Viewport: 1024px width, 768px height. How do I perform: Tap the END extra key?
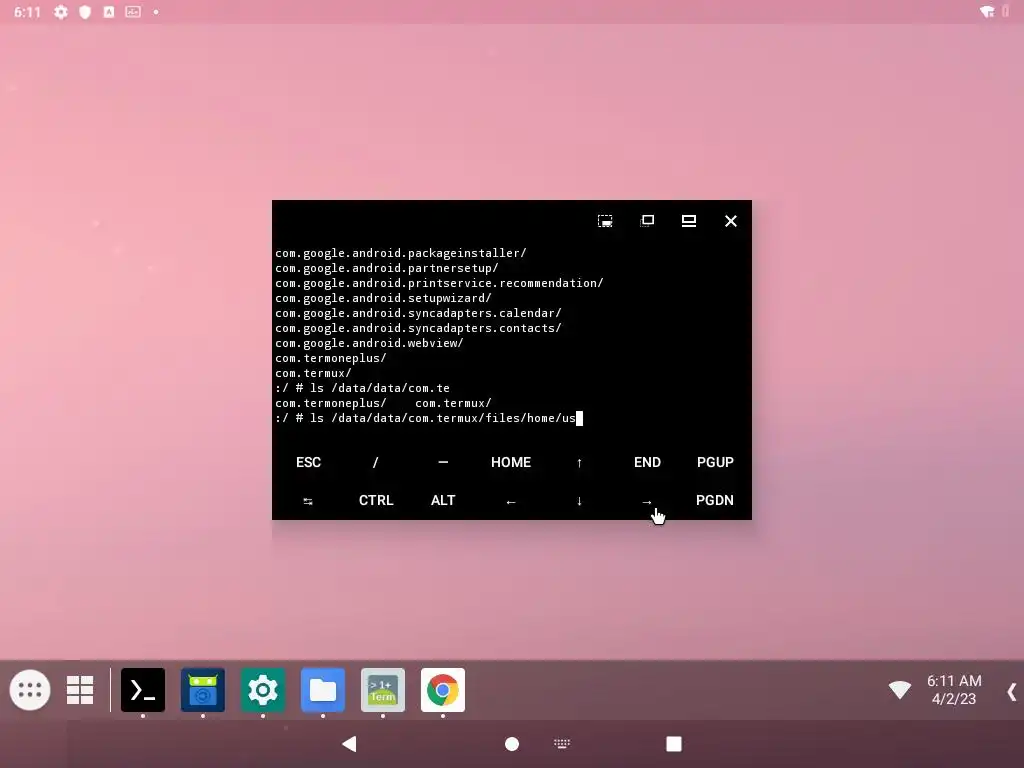tap(647, 462)
